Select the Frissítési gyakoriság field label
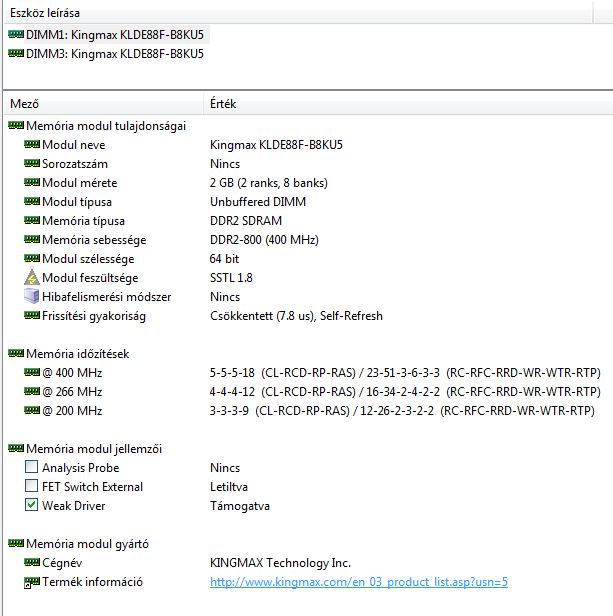The image size is (613, 616). 94,316
